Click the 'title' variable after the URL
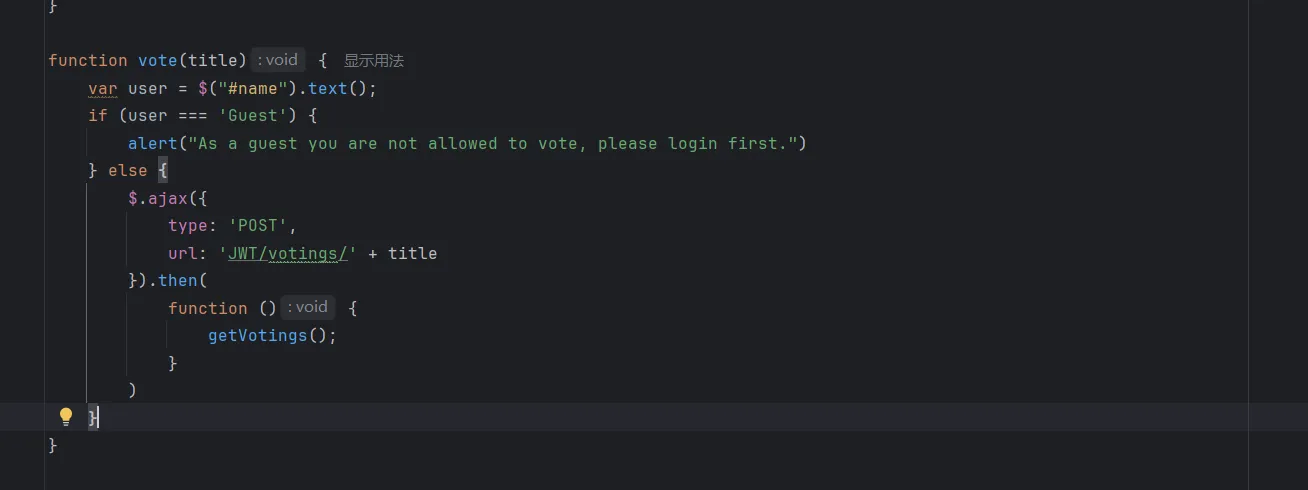The image size is (1308, 490). pyautogui.click(x=412, y=253)
